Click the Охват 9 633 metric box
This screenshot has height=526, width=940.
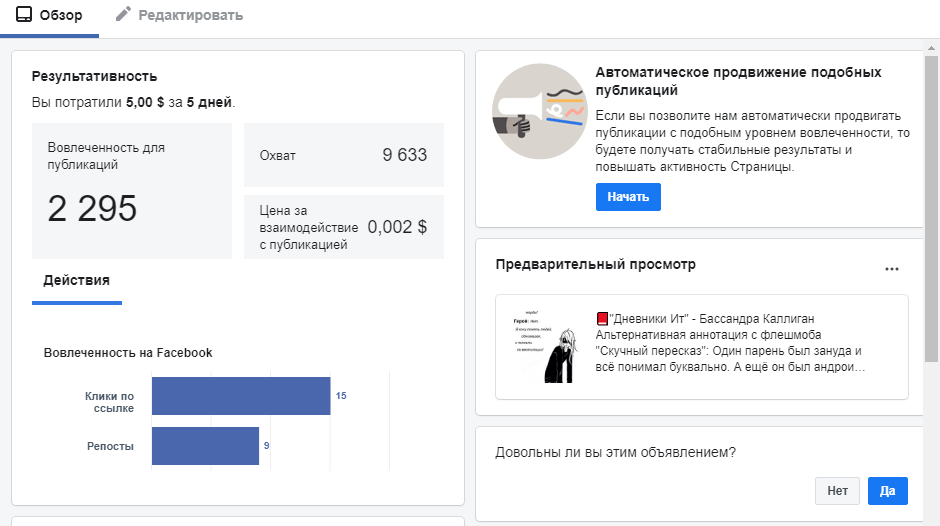pyautogui.click(x=343, y=155)
